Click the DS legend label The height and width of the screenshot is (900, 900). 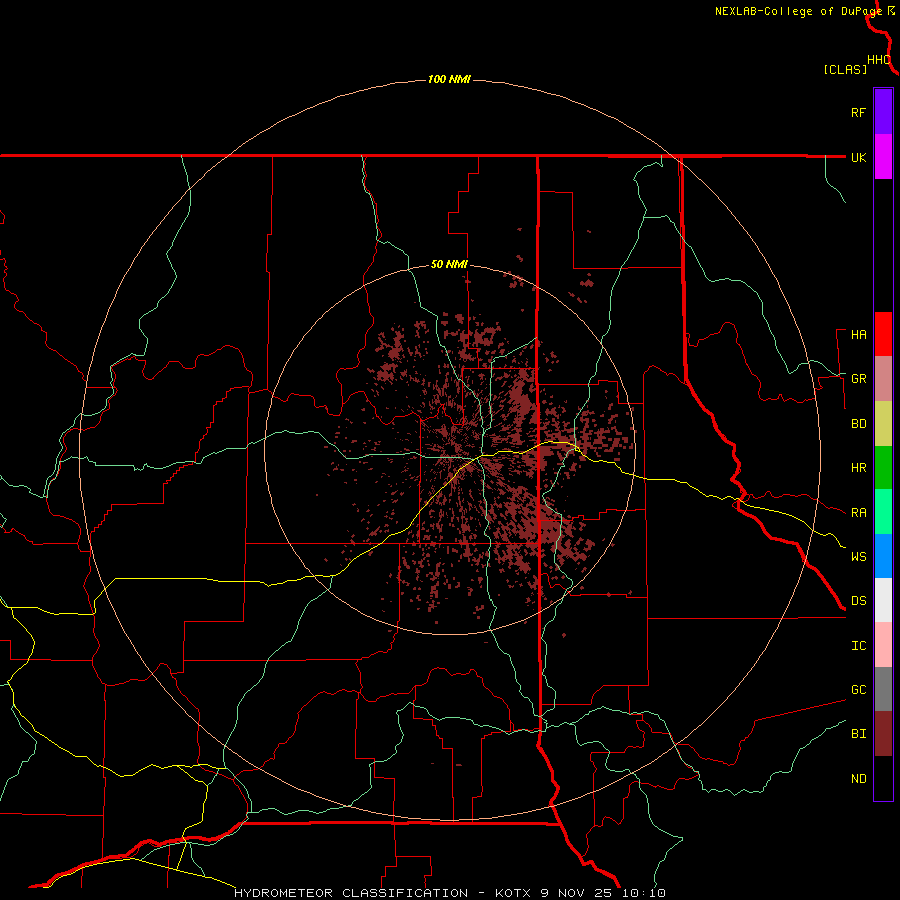coord(858,600)
